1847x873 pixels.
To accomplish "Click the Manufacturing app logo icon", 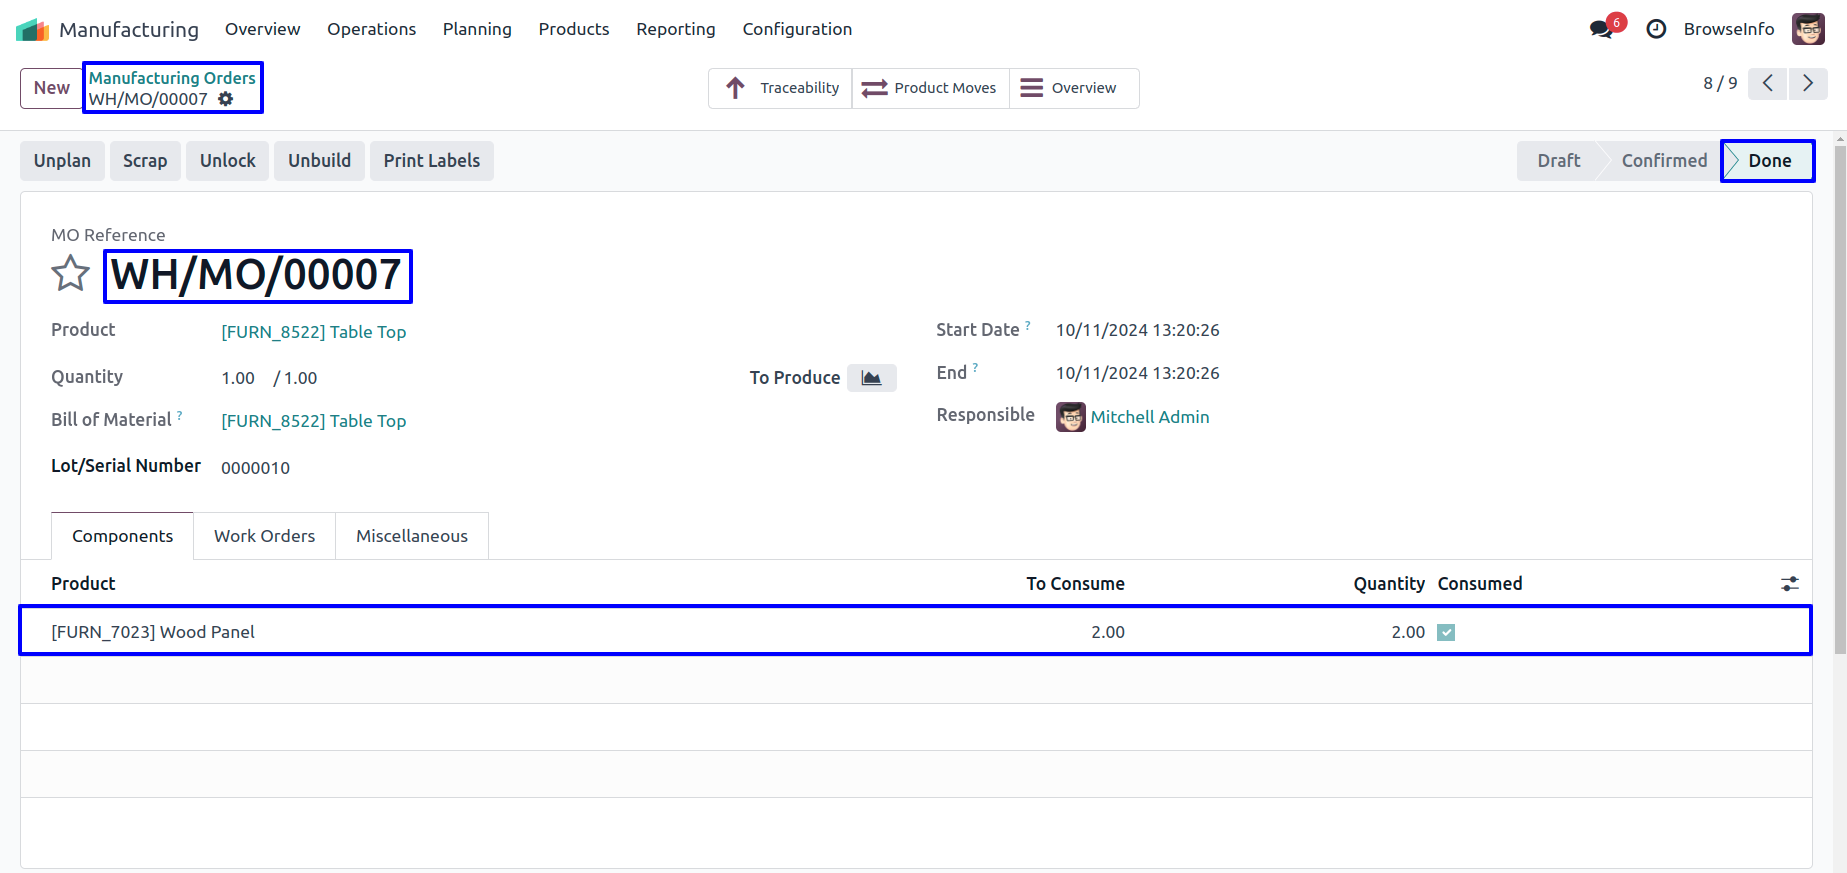I will tap(32, 30).
